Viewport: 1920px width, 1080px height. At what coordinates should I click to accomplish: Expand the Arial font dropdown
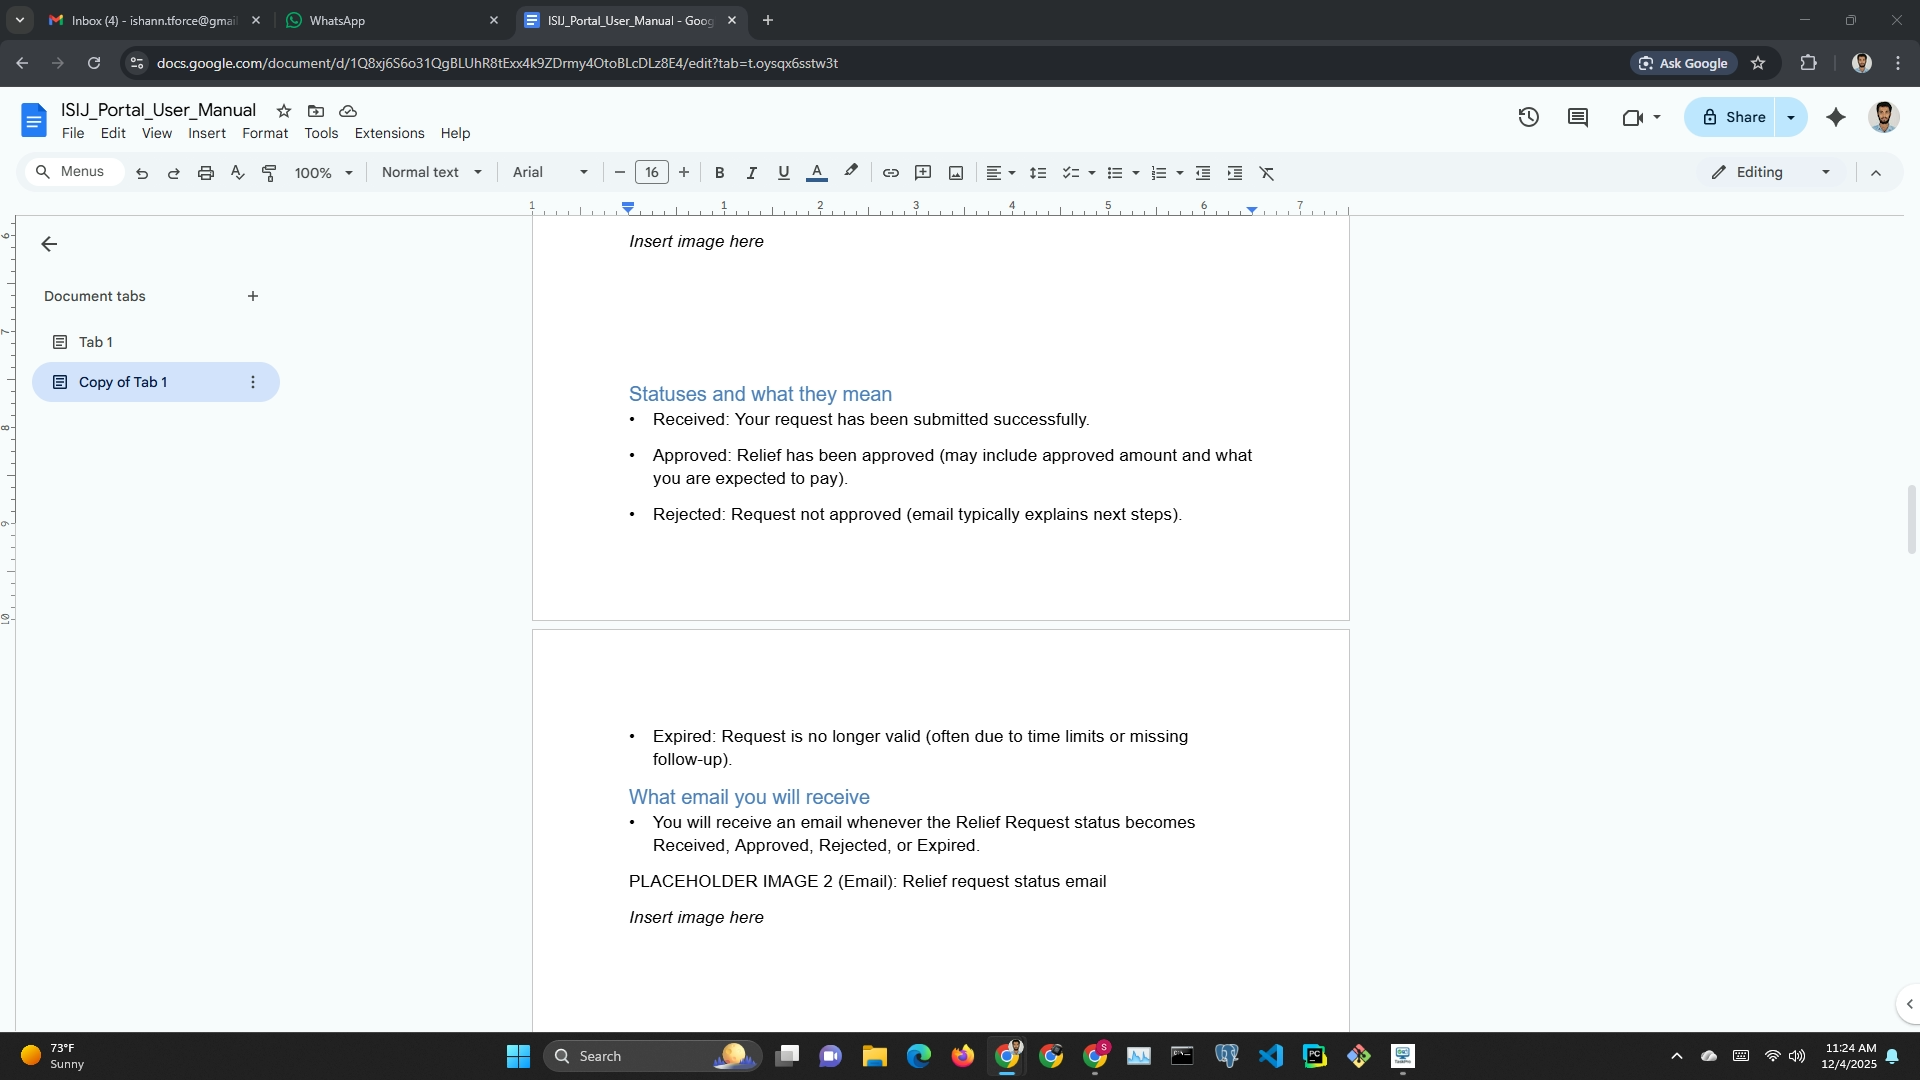tap(550, 172)
